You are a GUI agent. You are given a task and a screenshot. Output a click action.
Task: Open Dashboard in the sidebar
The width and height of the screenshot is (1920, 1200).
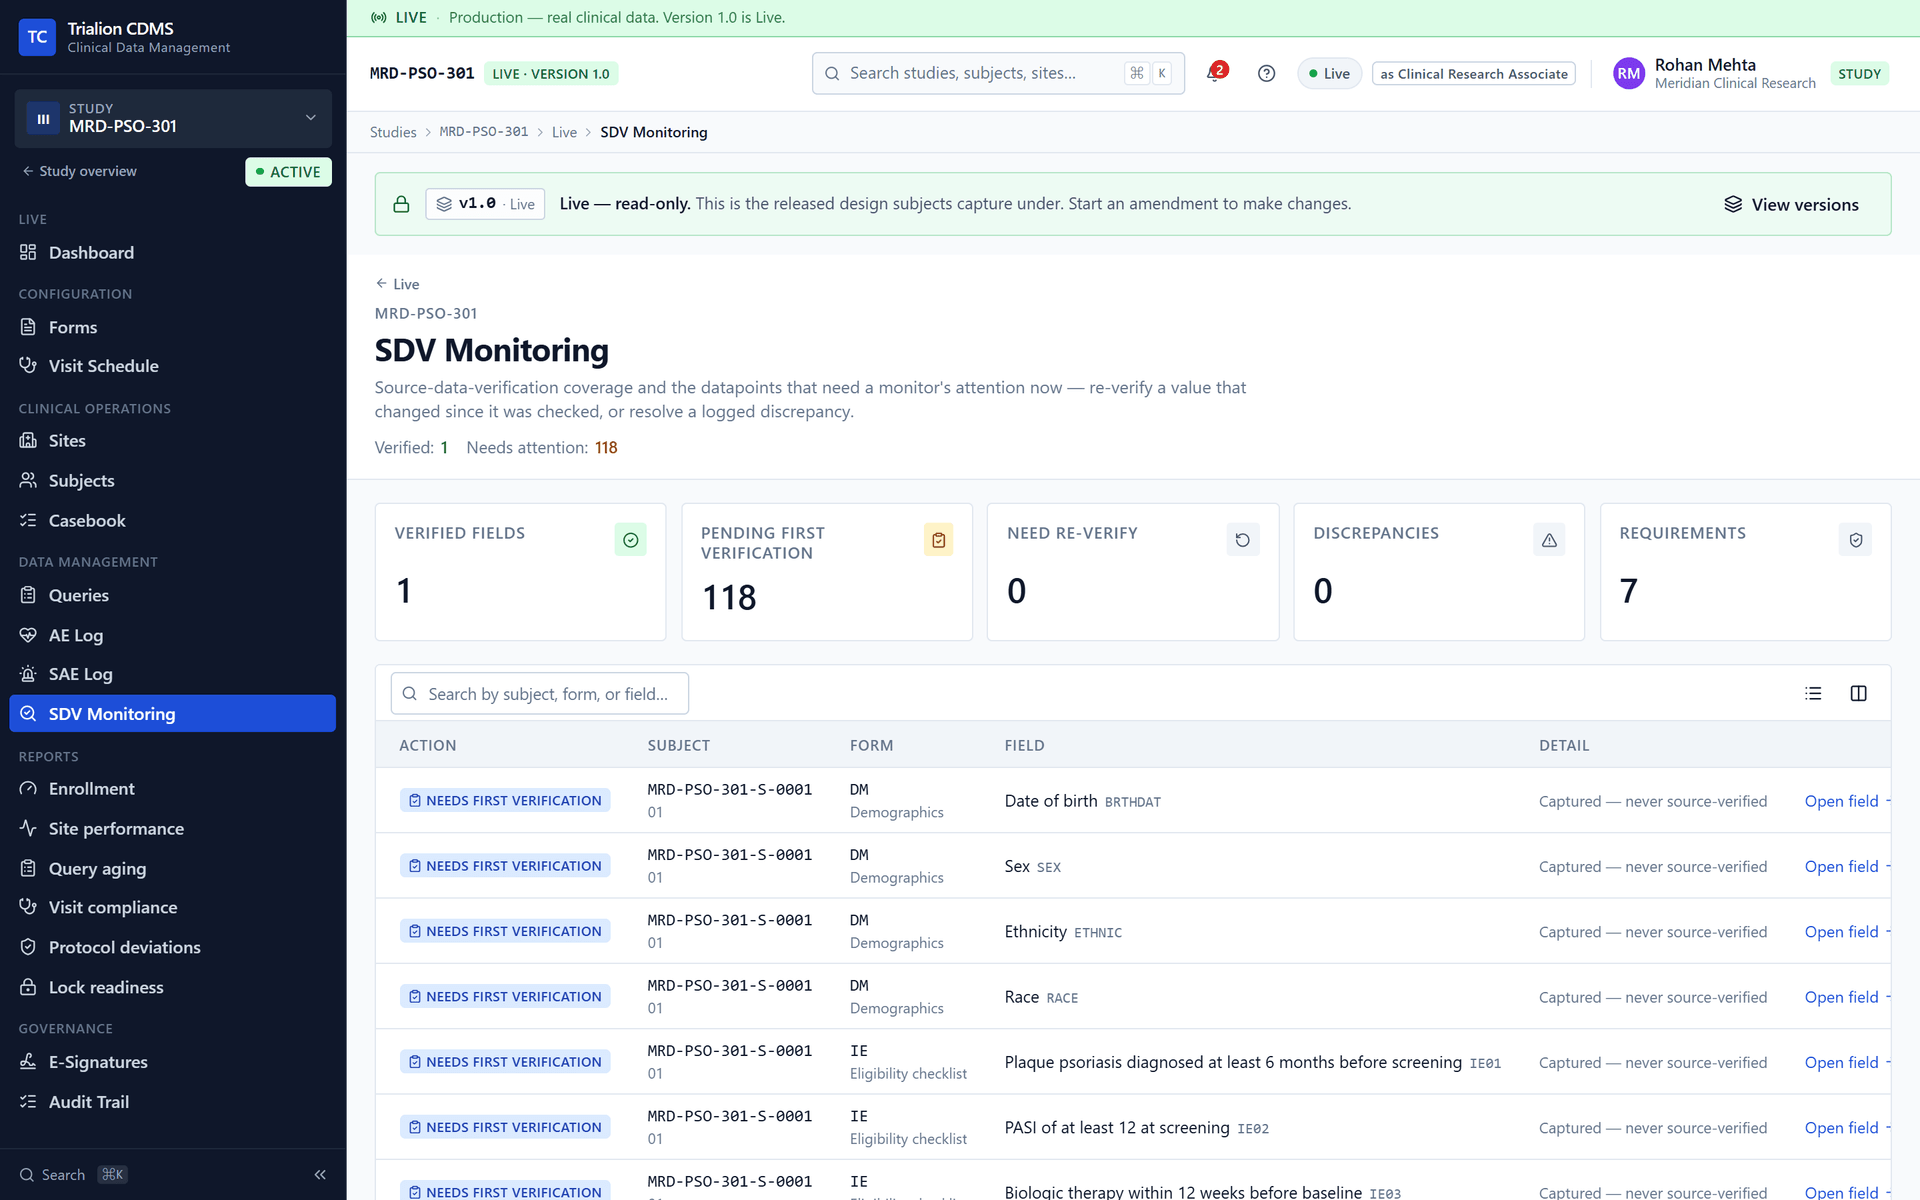click(173, 253)
